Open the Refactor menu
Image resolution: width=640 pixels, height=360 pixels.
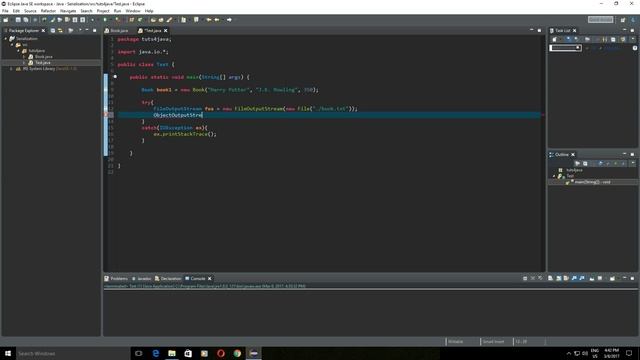click(48, 11)
